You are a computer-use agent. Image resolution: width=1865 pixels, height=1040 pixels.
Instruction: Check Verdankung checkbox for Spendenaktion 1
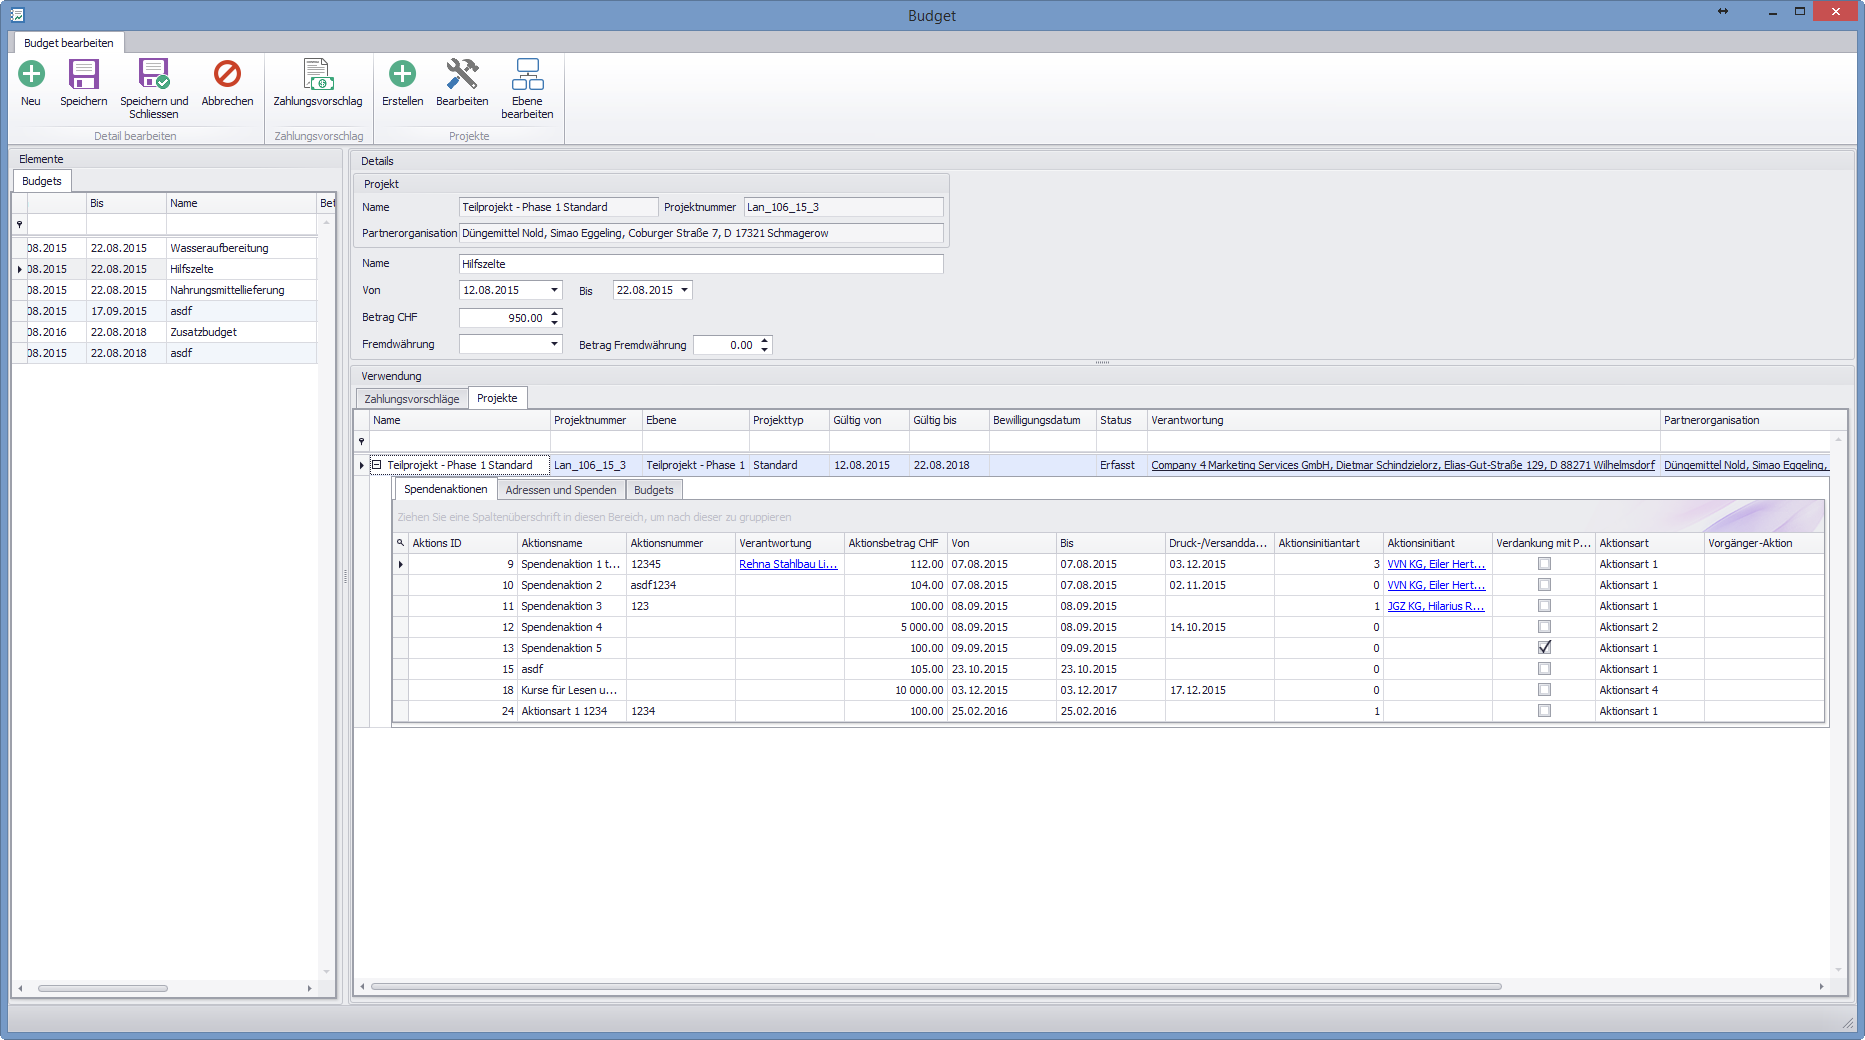(x=1544, y=564)
